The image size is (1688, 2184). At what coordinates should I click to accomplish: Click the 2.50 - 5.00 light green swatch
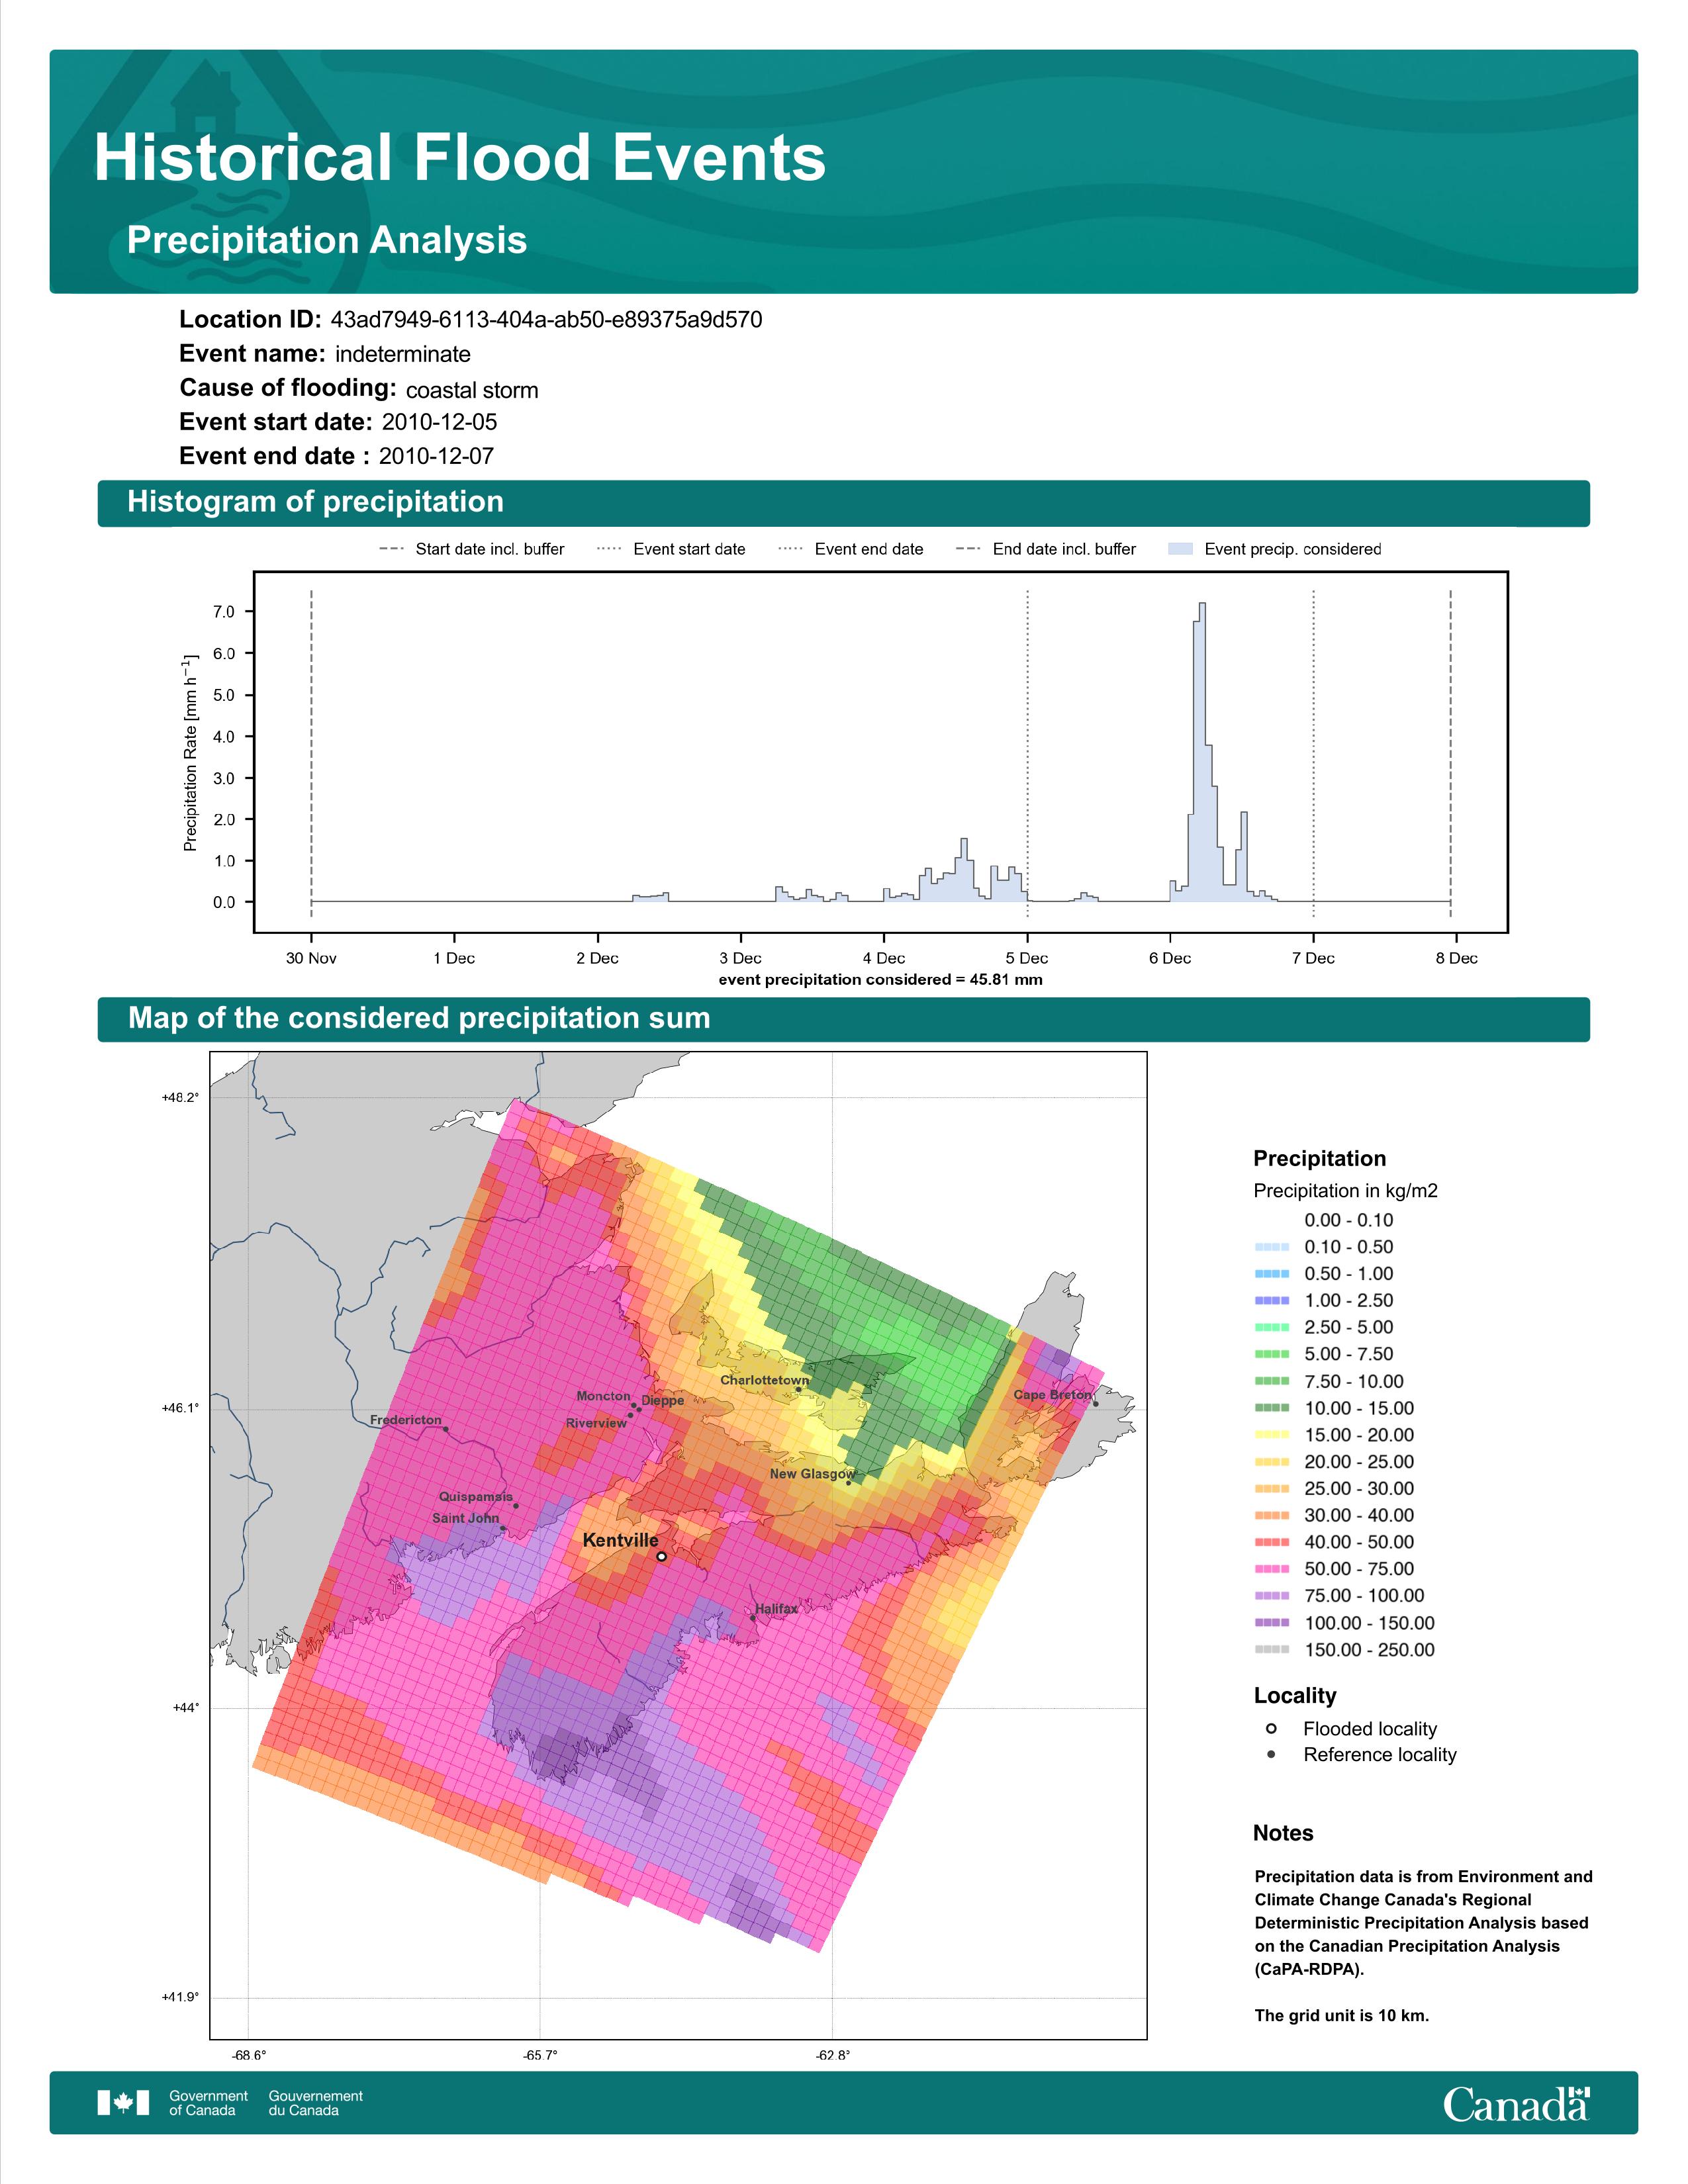tap(1272, 1327)
